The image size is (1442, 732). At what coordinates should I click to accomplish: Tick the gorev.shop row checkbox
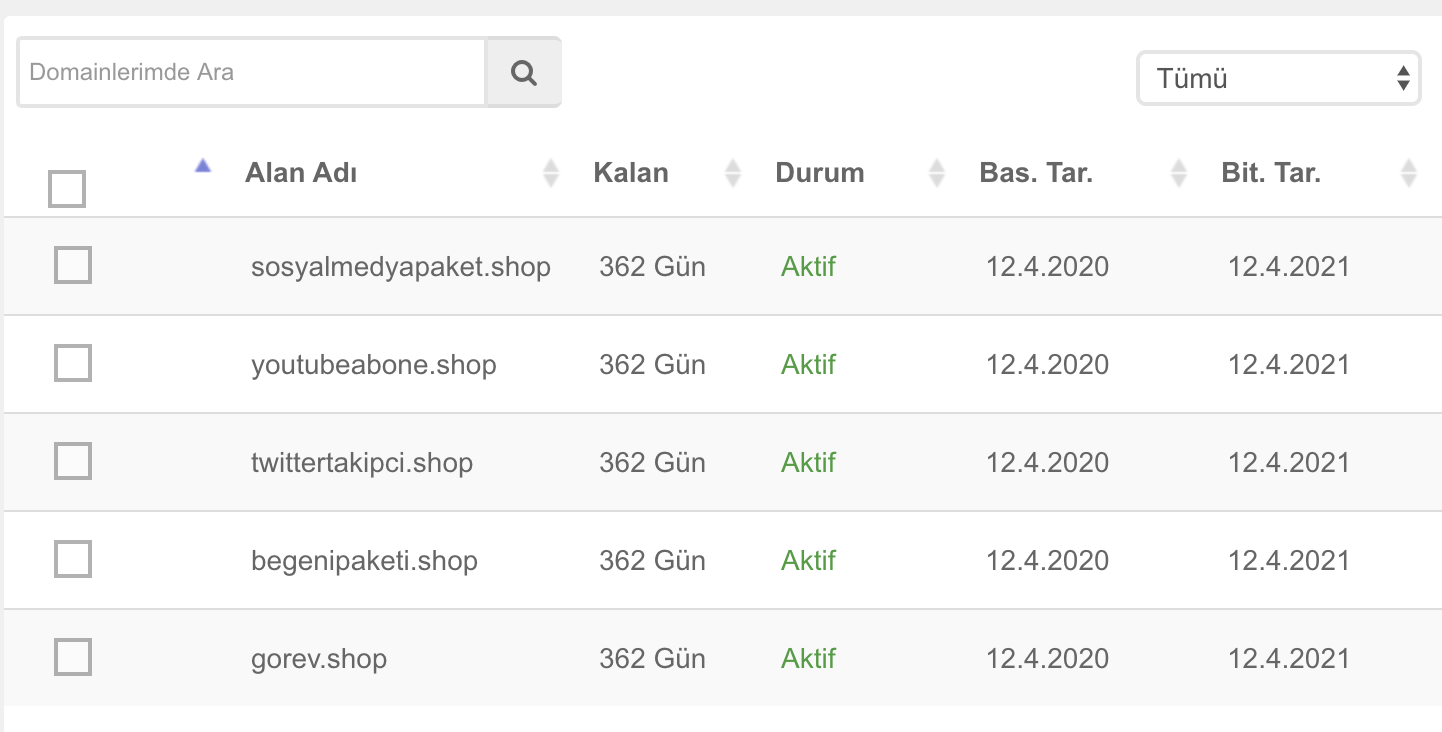(73, 657)
